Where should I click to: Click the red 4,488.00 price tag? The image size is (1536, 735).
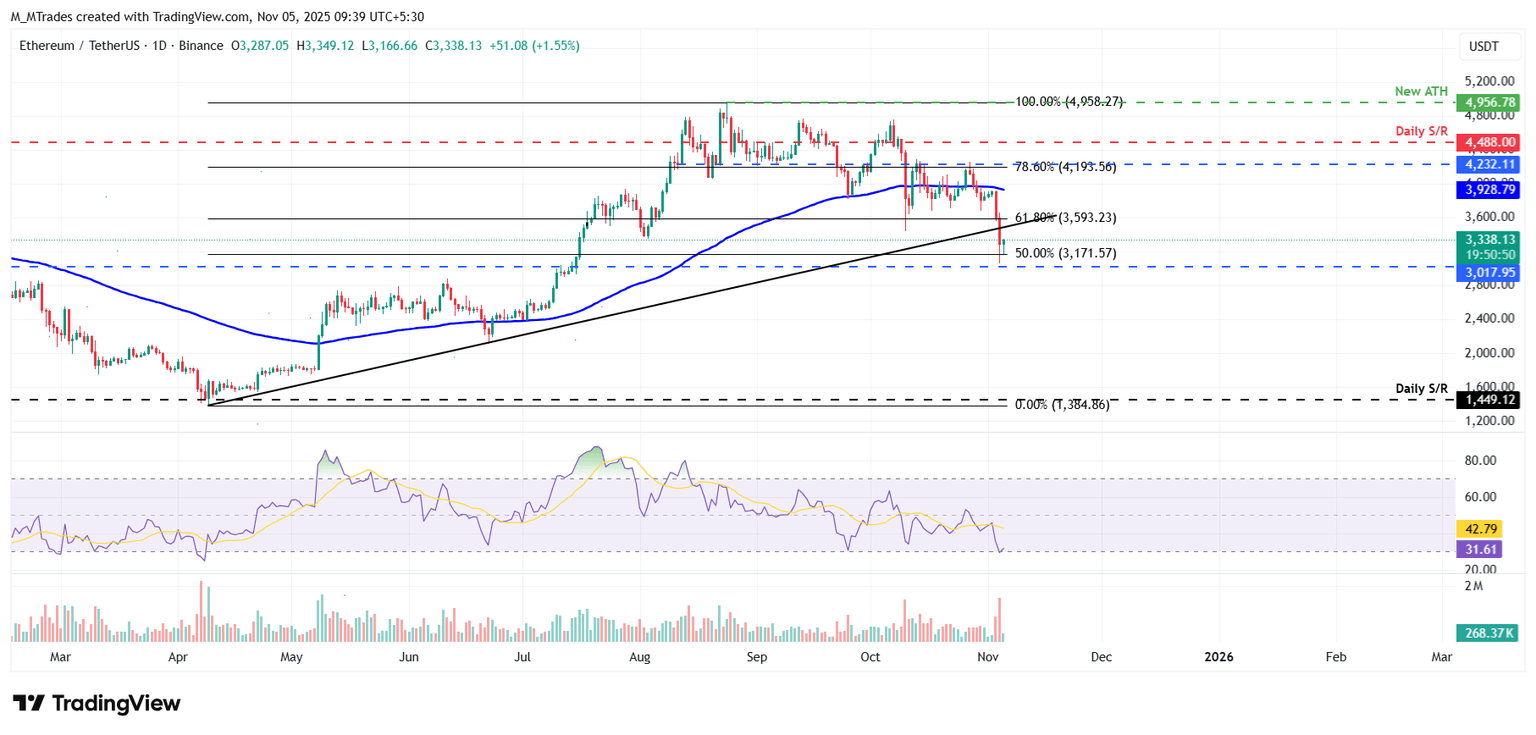point(1488,143)
